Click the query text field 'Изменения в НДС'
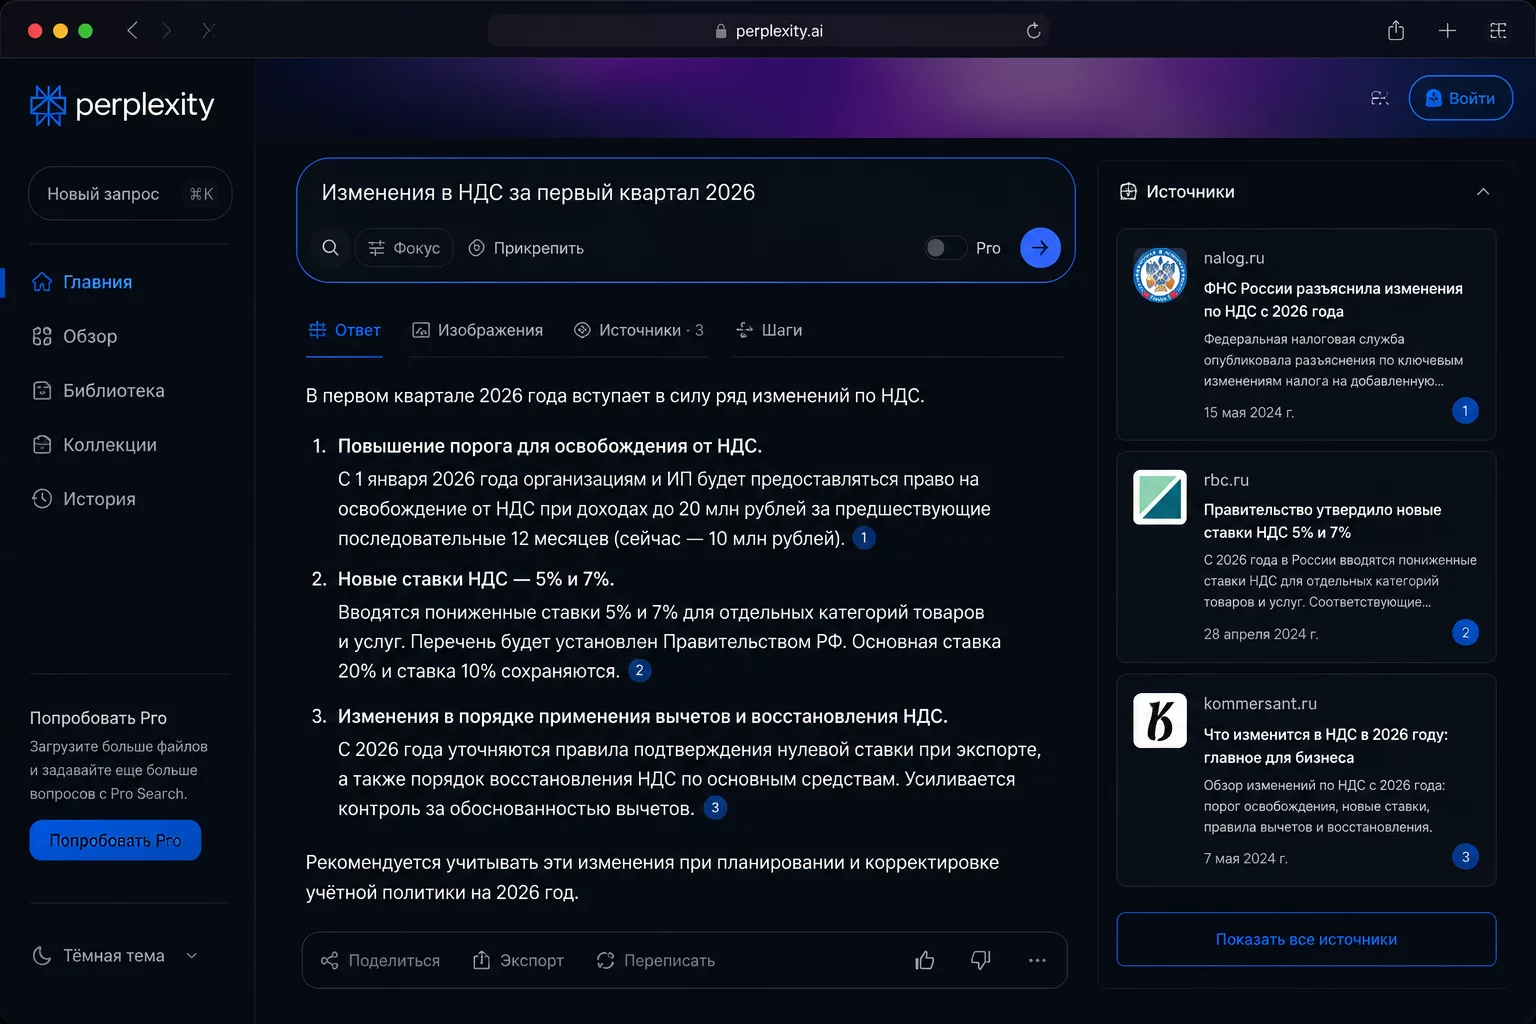 tap(538, 193)
